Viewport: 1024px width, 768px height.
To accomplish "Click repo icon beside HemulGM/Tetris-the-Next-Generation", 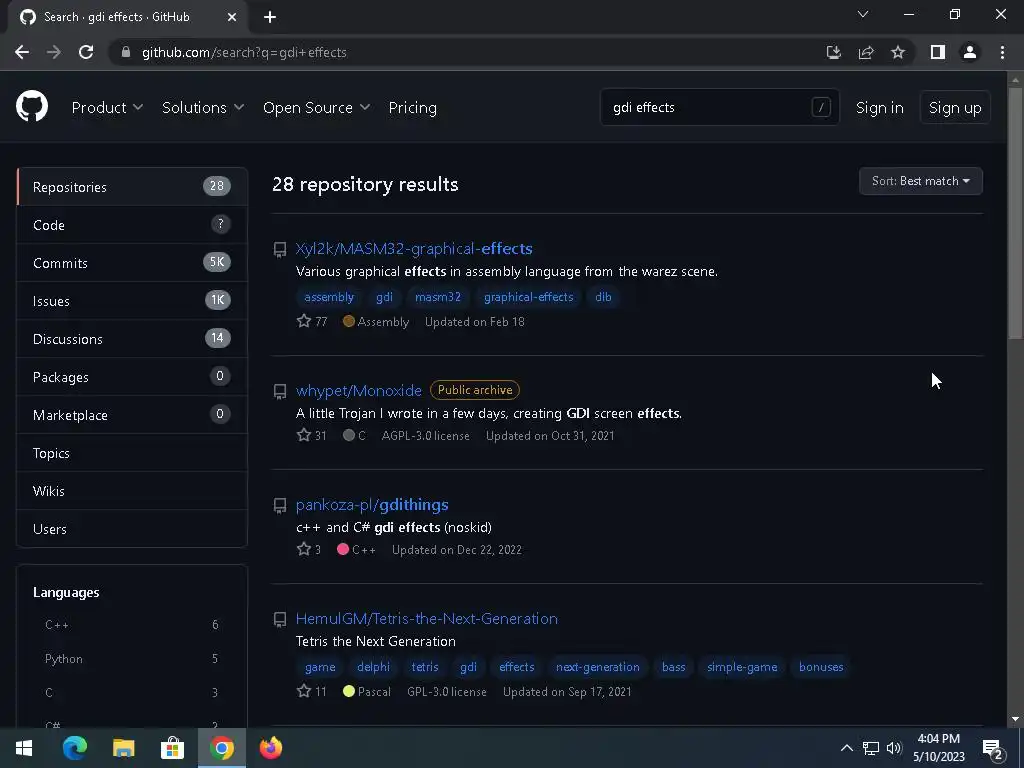I will [x=280, y=619].
